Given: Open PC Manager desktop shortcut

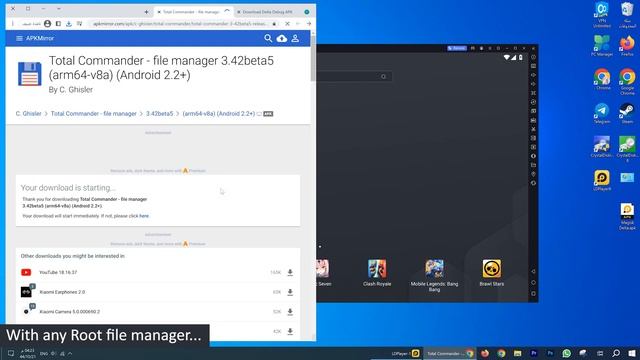Looking at the screenshot, I should point(602,45).
